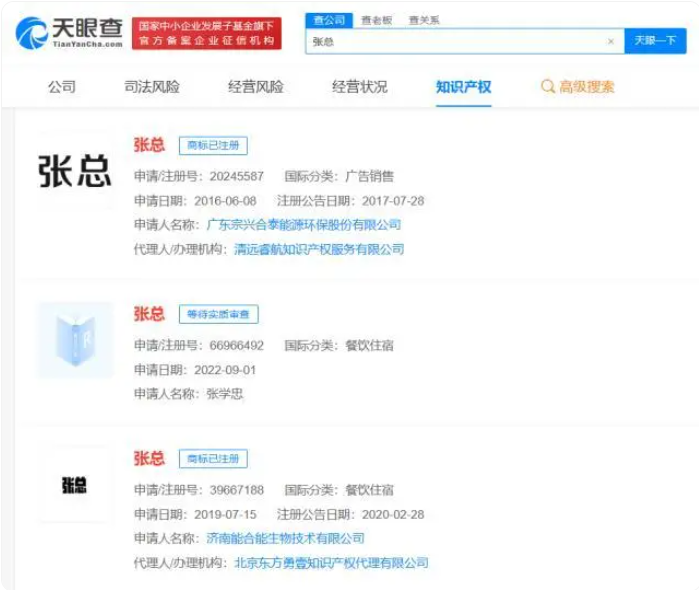Image resolution: width=699 pixels, height=590 pixels.
Task: Open the 经营状况 tab
Action: pyautogui.click(x=359, y=87)
